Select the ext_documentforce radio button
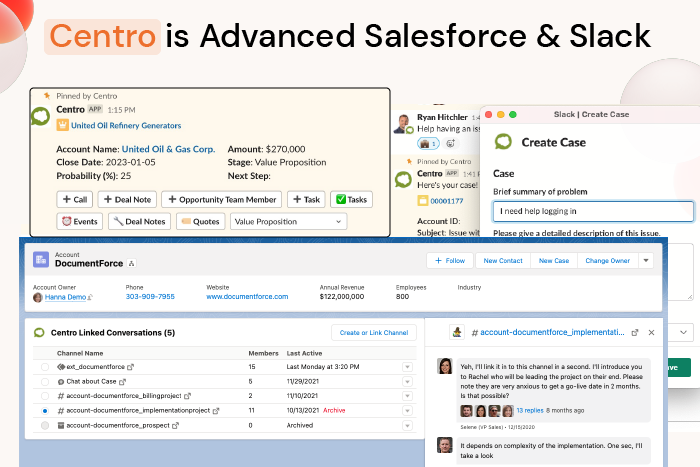 pos(45,367)
